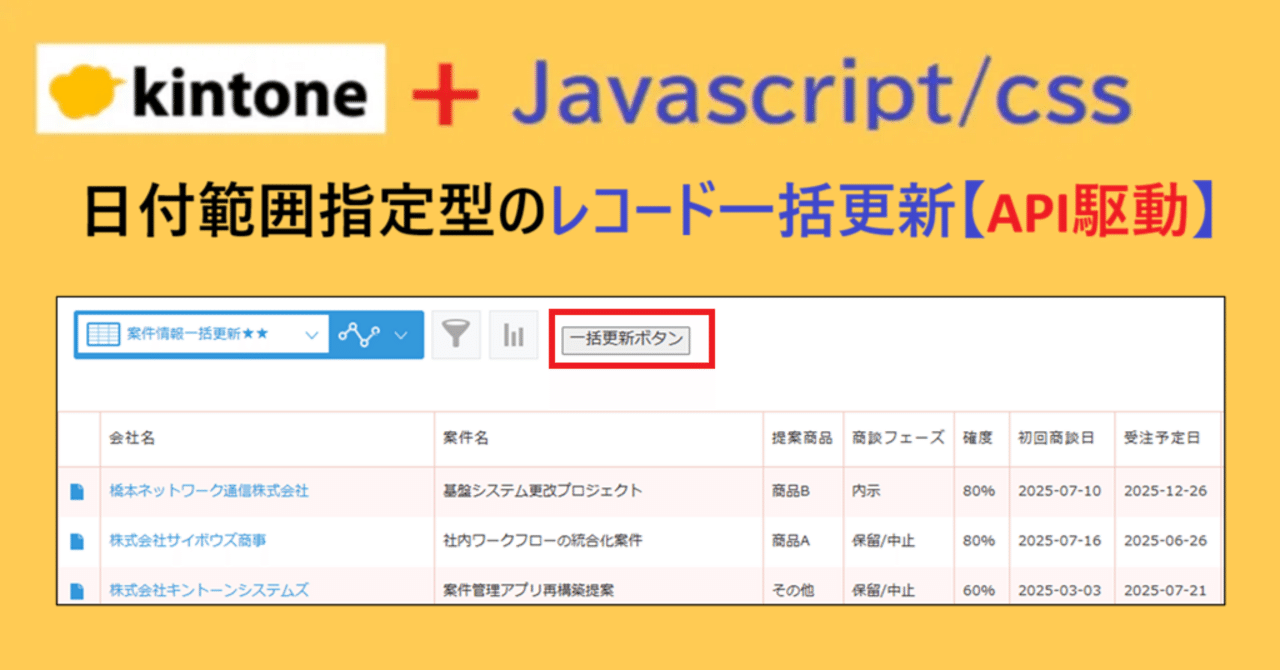Click the 商談フェーズ column header

click(x=898, y=438)
